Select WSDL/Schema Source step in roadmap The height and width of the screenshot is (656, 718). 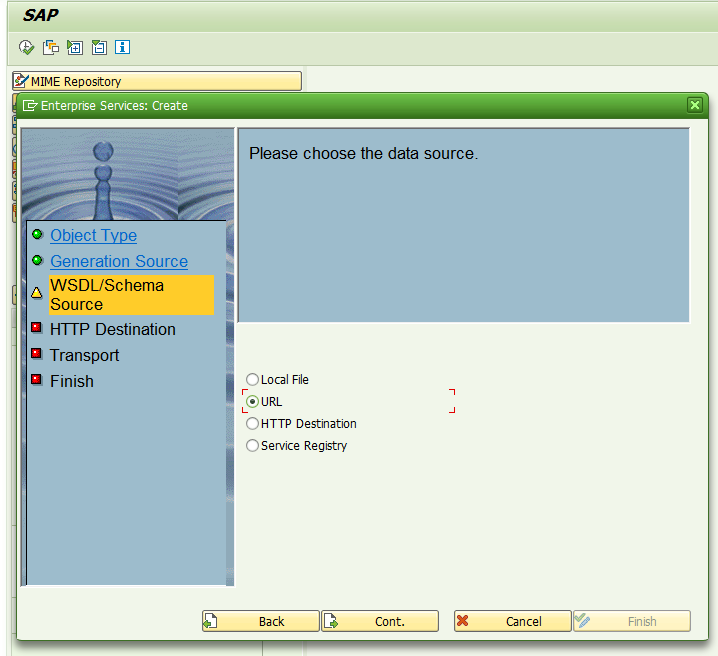click(131, 295)
